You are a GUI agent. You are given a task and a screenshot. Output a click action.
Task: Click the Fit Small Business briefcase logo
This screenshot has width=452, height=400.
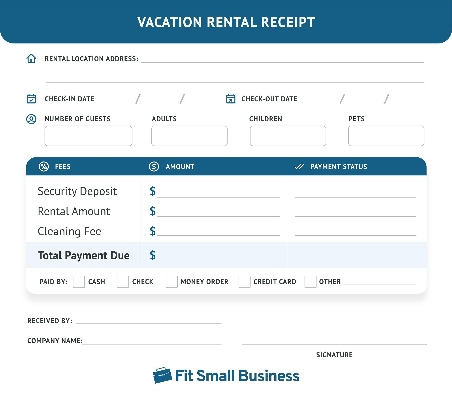pos(162,376)
